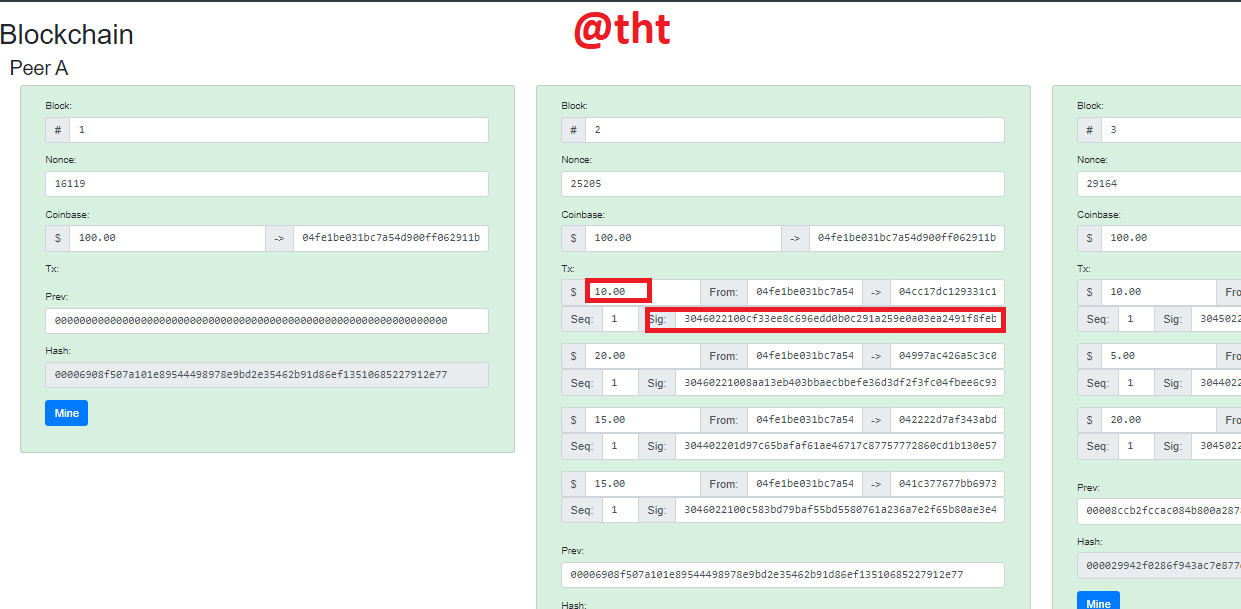1241x609 pixels.
Task: Select signature field starting 30460221008aa13eb
Action: 840,384
